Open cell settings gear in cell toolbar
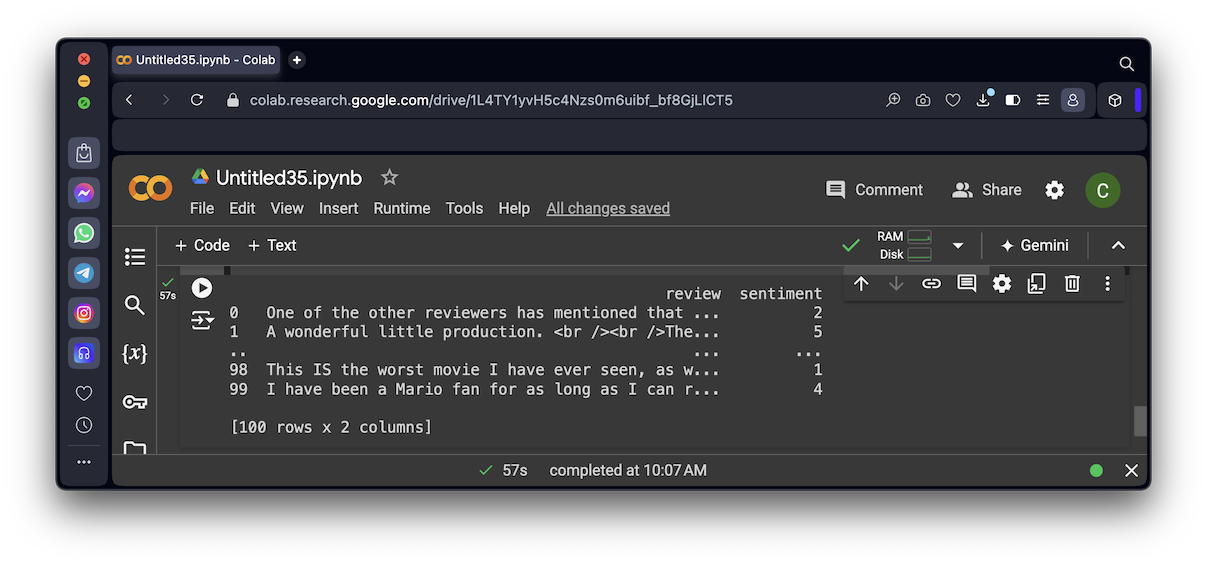The image size is (1207, 564). pyautogui.click(x=1002, y=284)
